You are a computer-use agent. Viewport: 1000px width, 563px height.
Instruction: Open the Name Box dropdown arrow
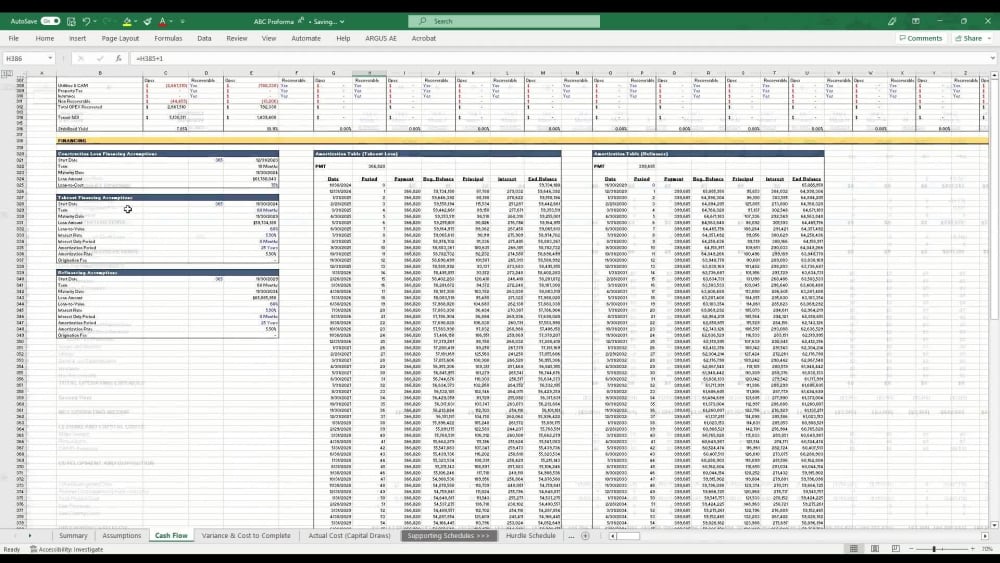pos(50,58)
